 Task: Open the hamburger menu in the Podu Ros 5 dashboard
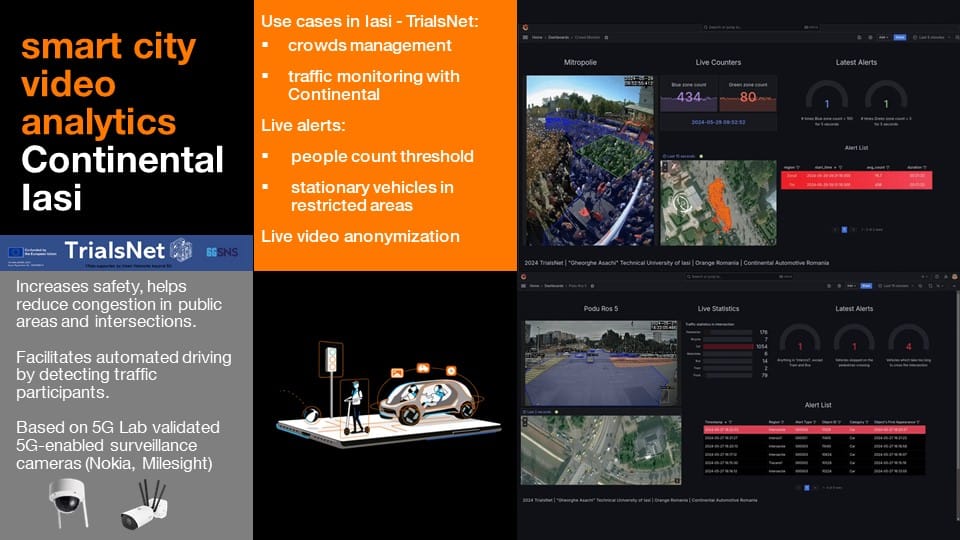click(x=523, y=286)
